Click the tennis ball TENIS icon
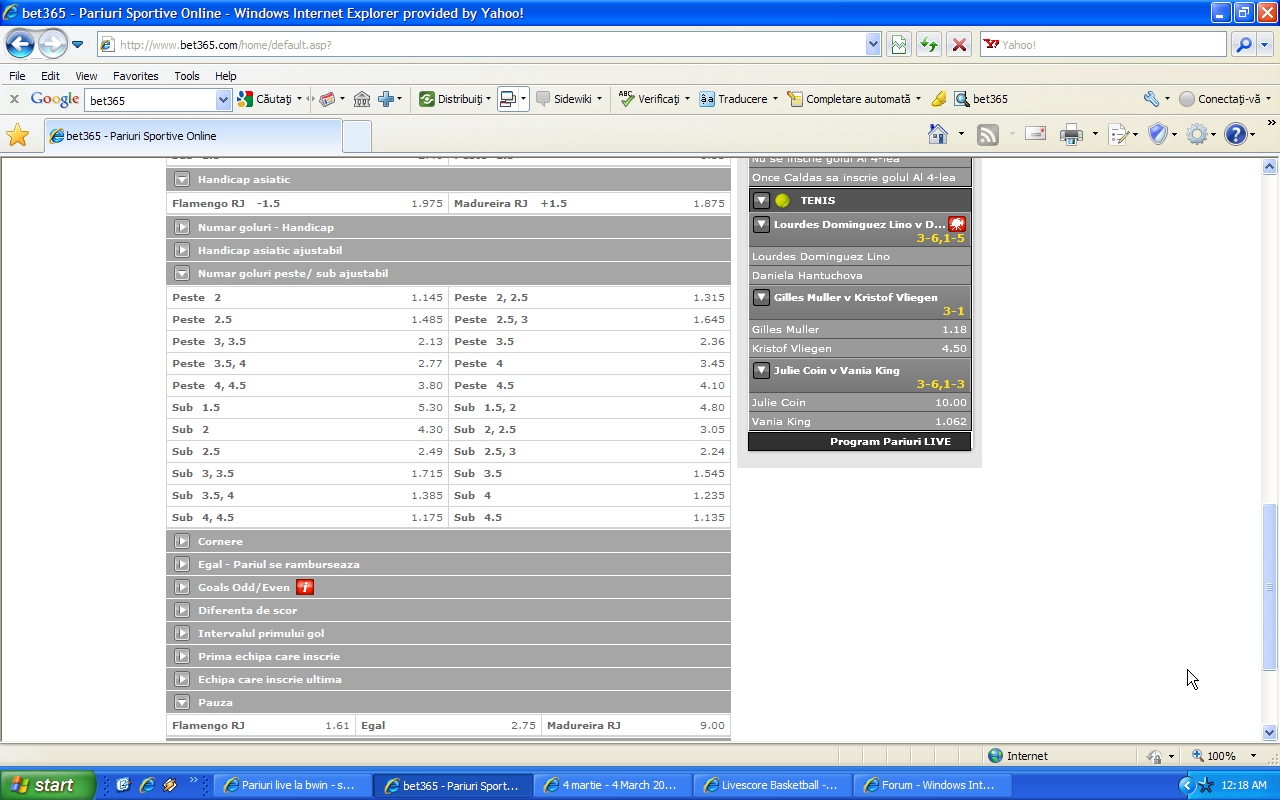Viewport: 1280px width, 800px height. coord(782,200)
